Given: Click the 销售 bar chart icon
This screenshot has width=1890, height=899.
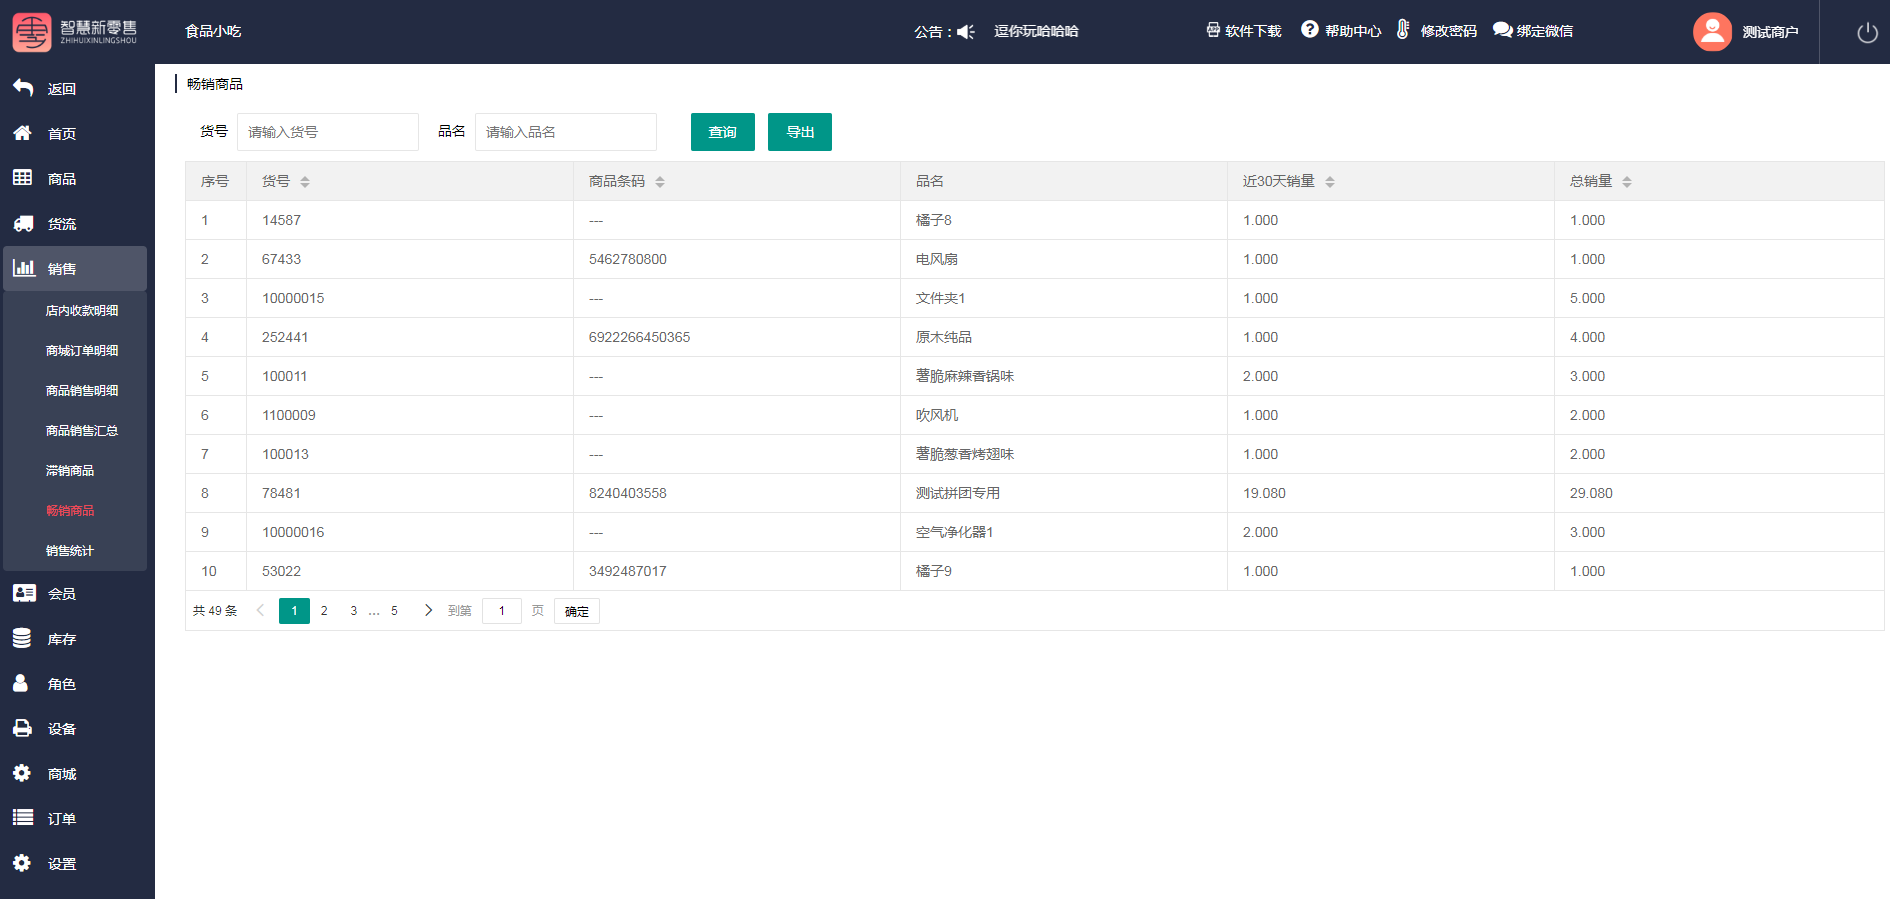Looking at the screenshot, I should click(x=23, y=268).
